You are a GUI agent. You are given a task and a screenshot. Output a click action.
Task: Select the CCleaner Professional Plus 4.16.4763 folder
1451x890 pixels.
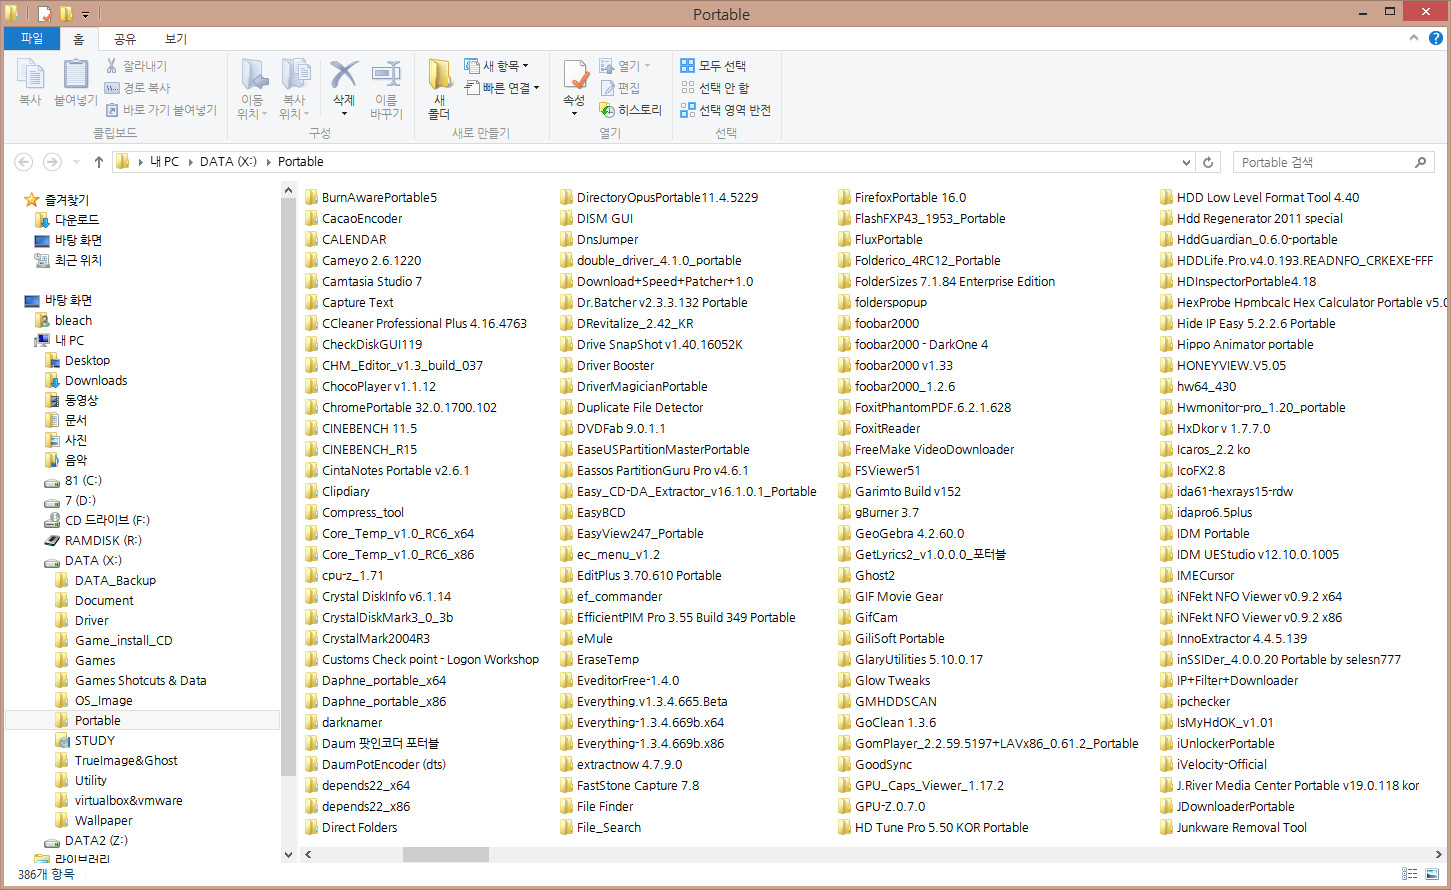[424, 323]
